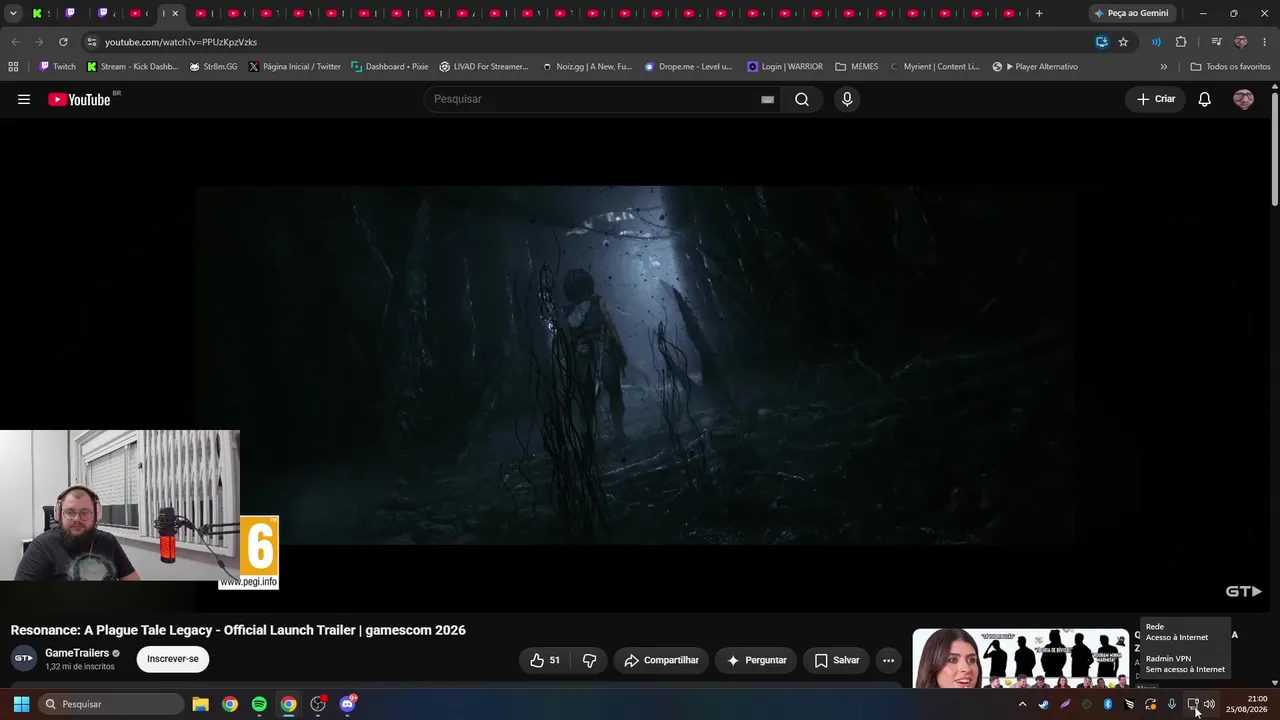The height and width of the screenshot is (720, 1280).
Task: Open the YouTube account avatar menu
Action: (x=1244, y=99)
